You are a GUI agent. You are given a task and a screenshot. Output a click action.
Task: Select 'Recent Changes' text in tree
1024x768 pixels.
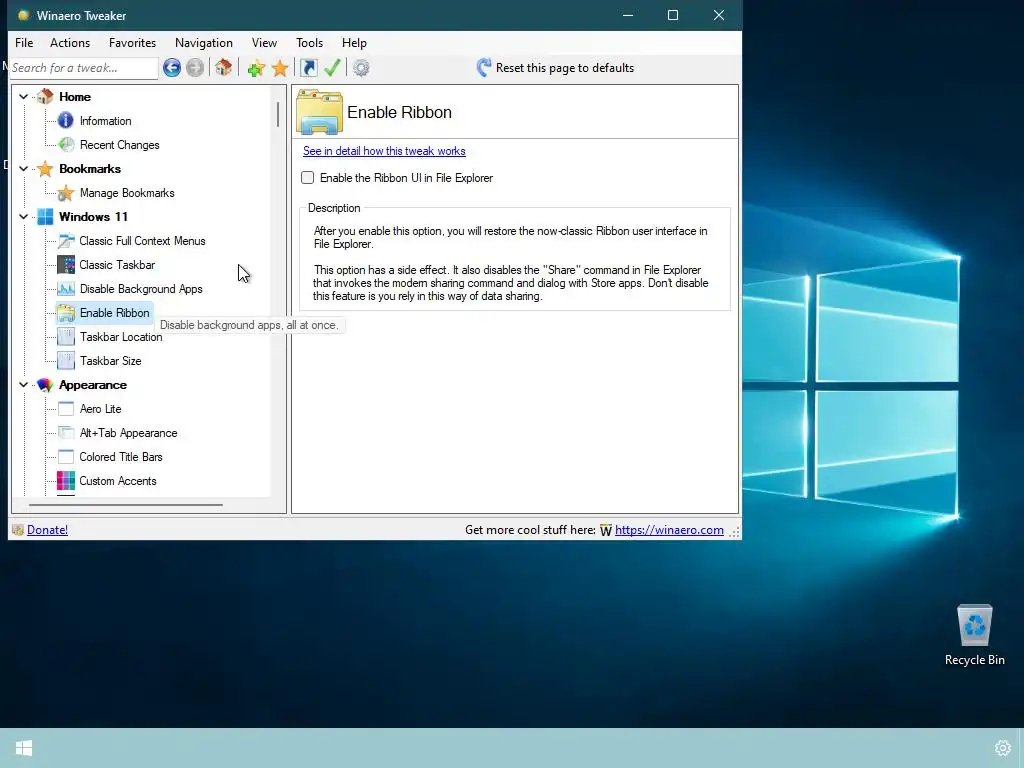point(120,145)
